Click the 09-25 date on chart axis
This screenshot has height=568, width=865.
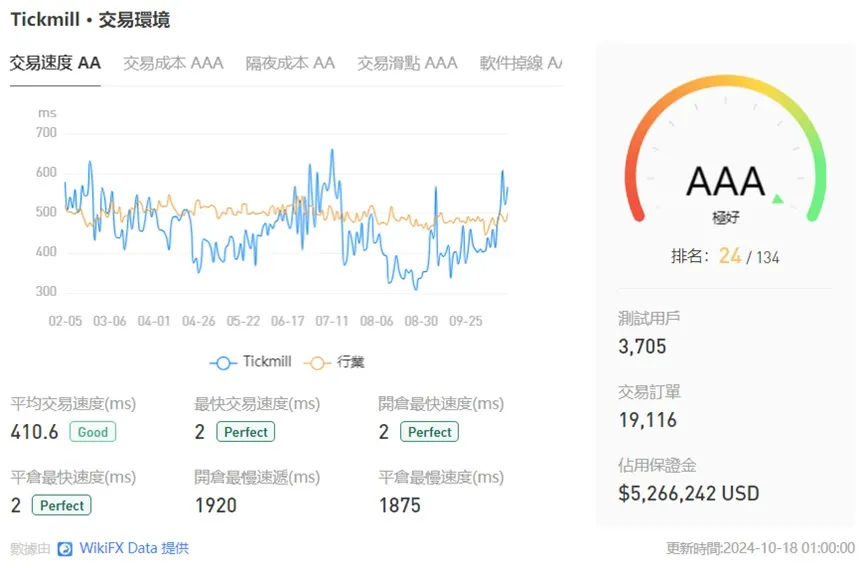(x=466, y=321)
